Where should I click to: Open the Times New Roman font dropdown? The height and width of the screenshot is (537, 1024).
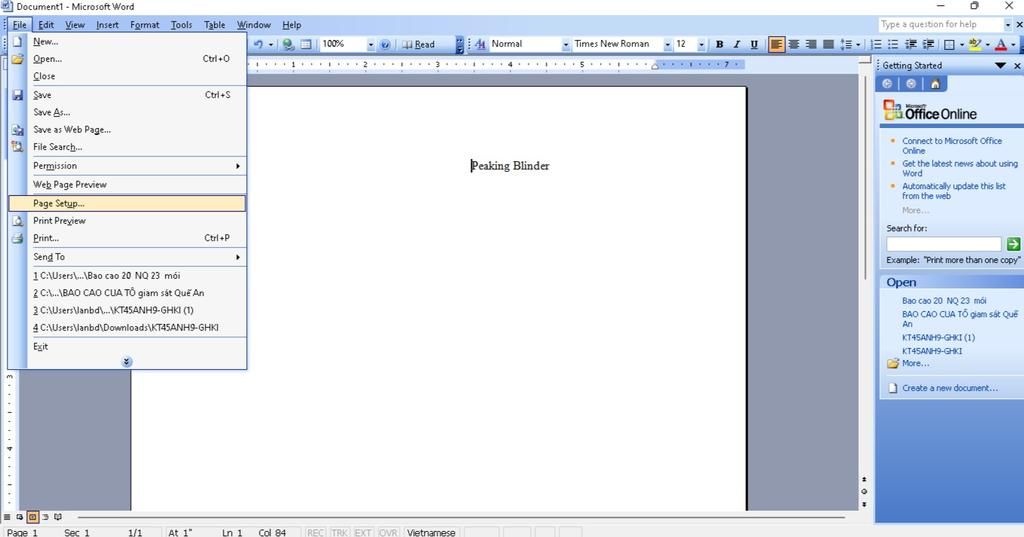(x=667, y=44)
